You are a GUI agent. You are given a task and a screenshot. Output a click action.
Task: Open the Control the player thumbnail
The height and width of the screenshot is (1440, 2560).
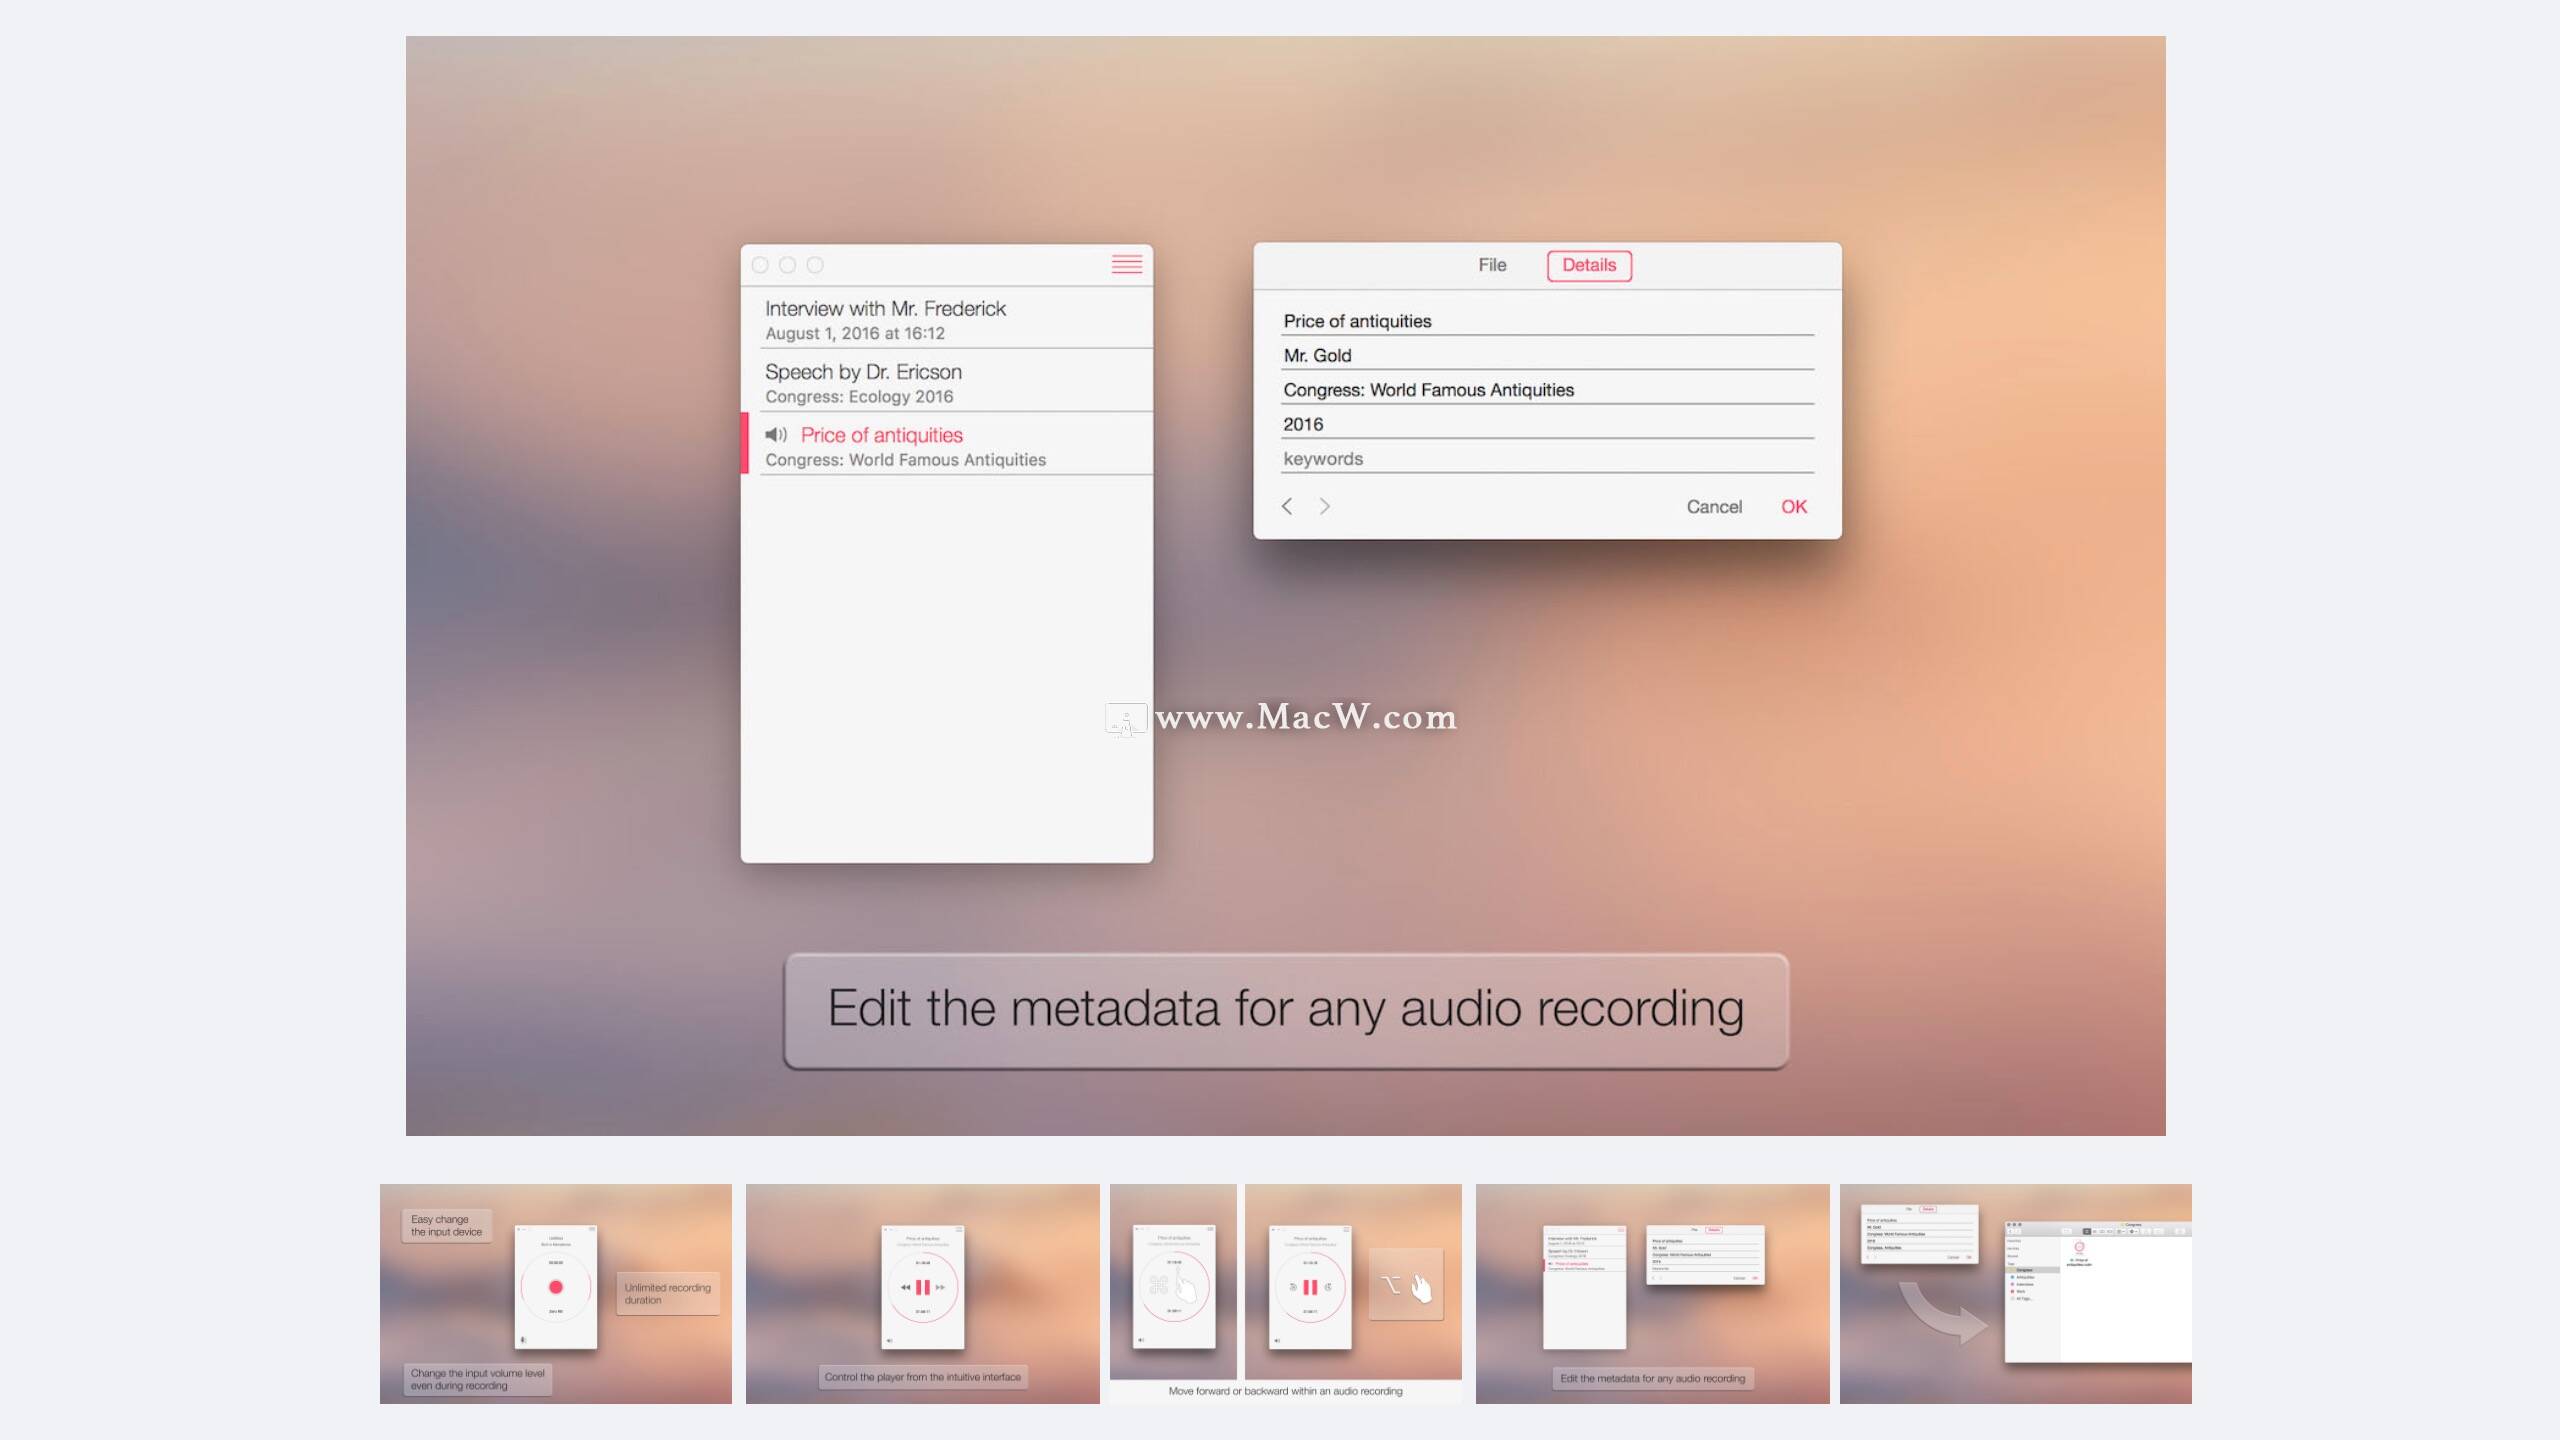922,1293
